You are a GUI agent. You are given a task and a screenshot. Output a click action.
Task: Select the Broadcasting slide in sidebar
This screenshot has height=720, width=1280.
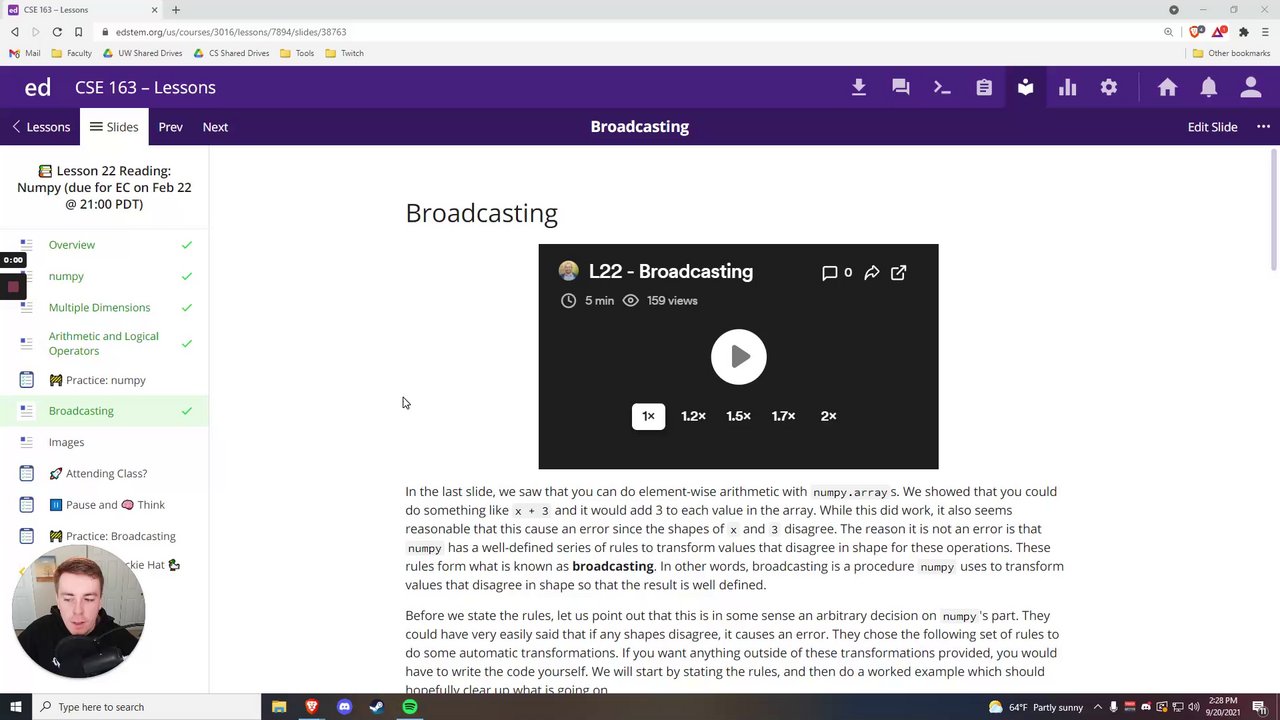(104, 411)
